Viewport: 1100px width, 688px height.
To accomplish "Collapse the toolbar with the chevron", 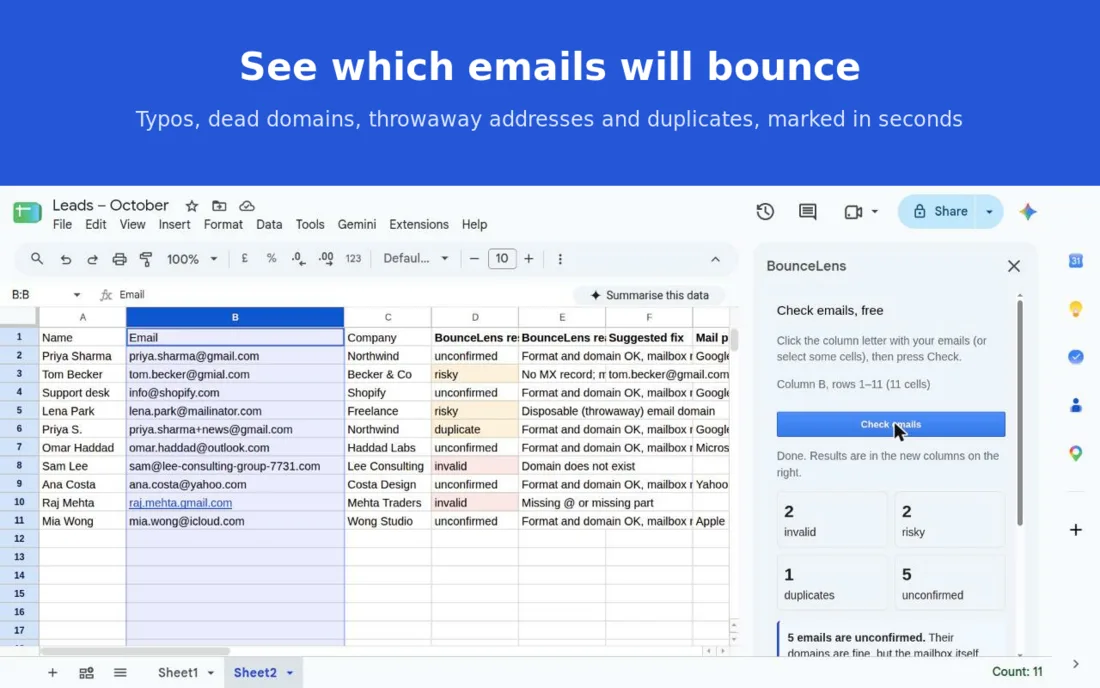I will pyautogui.click(x=715, y=259).
